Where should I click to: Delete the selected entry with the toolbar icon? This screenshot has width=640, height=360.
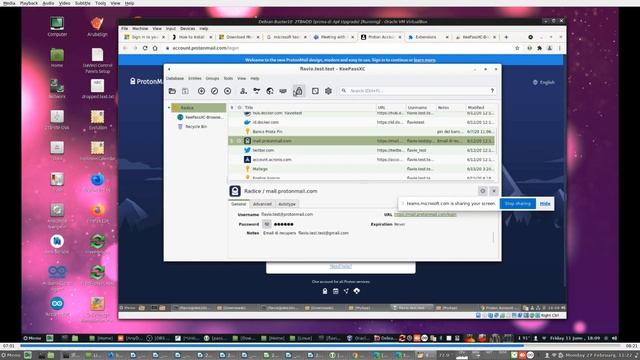[x=228, y=91]
